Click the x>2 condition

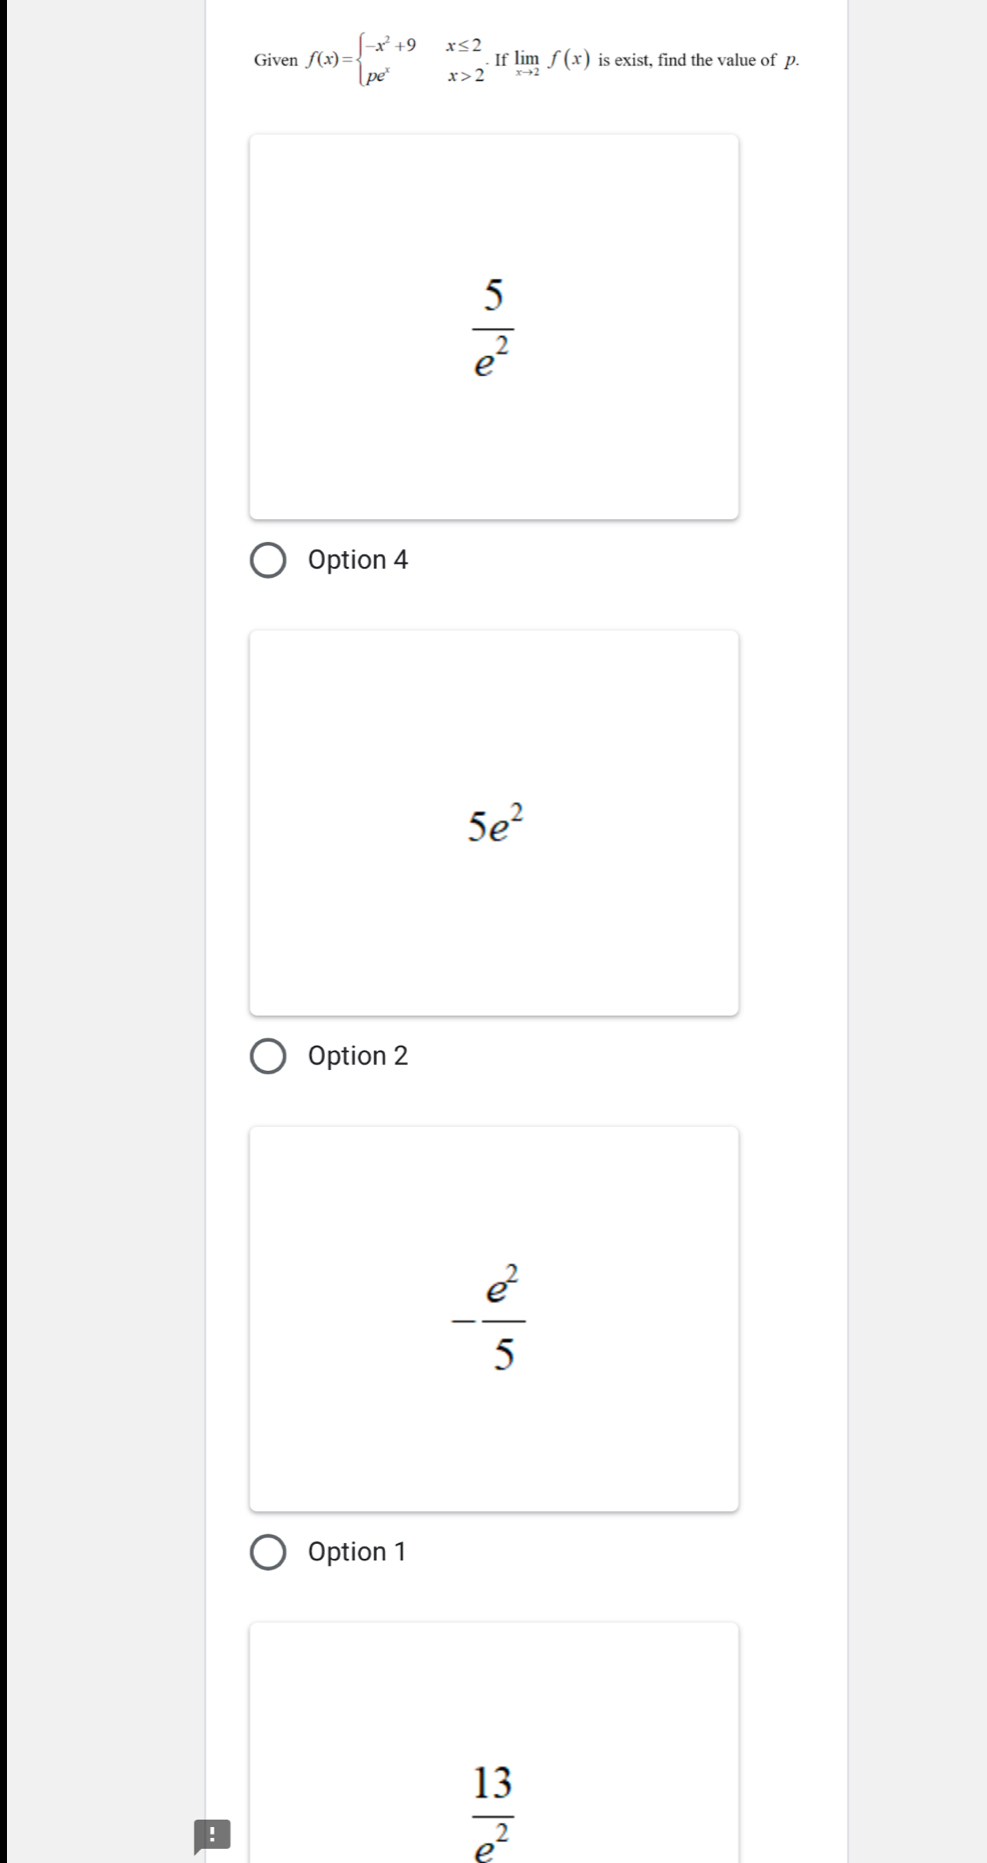466,75
